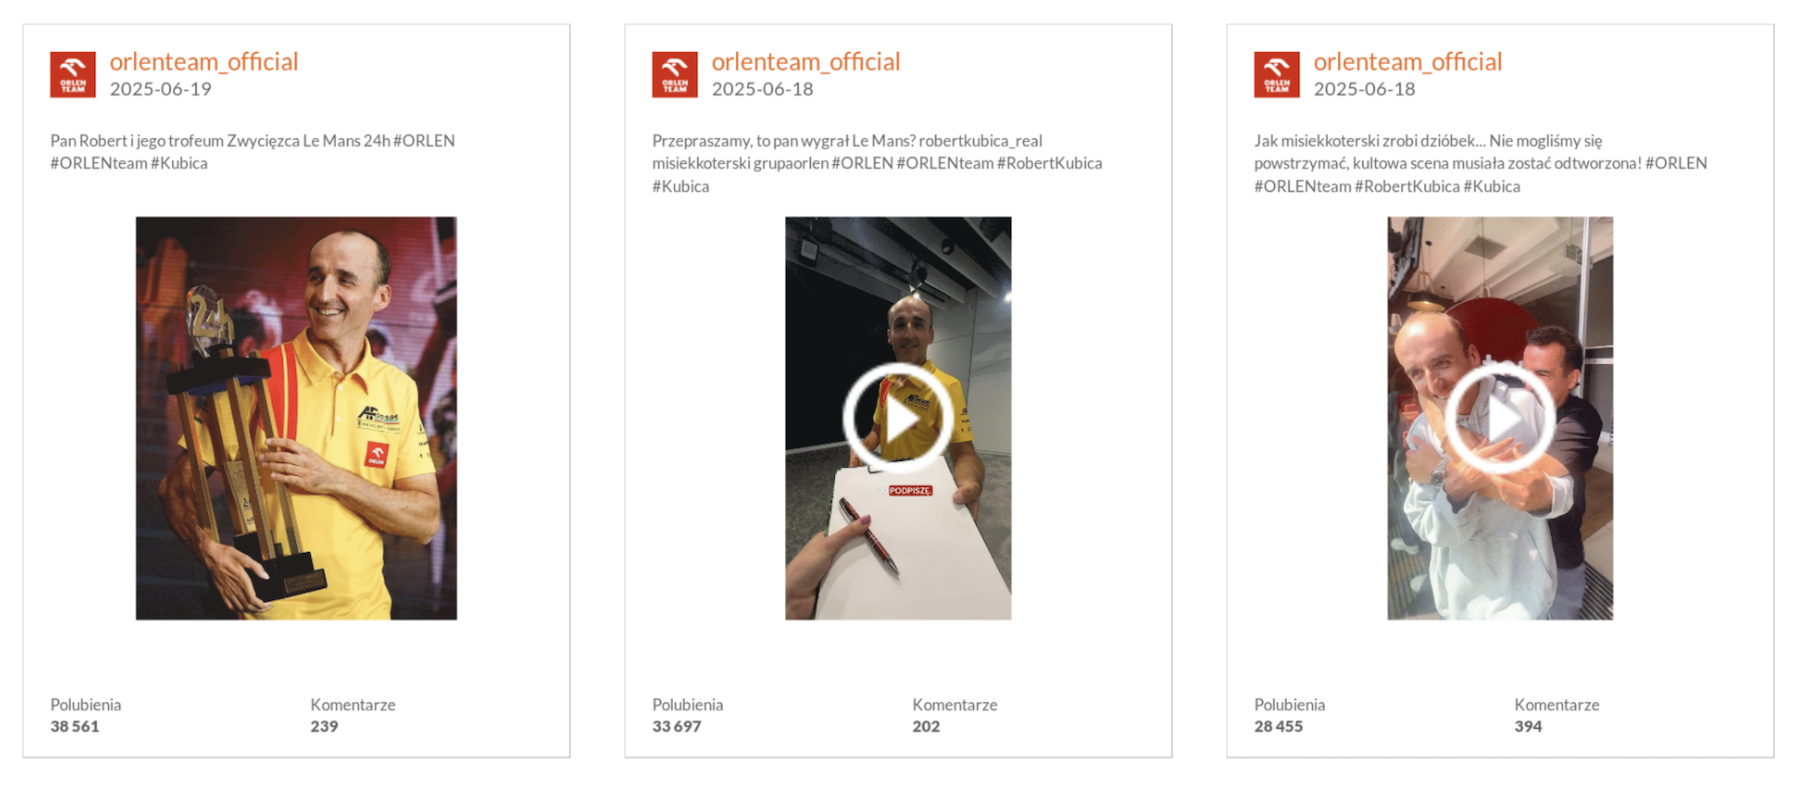This screenshot has height=789, width=1800.
Task: Open orlenteam_official link on middle post
Action: pyautogui.click(x=806, y=61)
